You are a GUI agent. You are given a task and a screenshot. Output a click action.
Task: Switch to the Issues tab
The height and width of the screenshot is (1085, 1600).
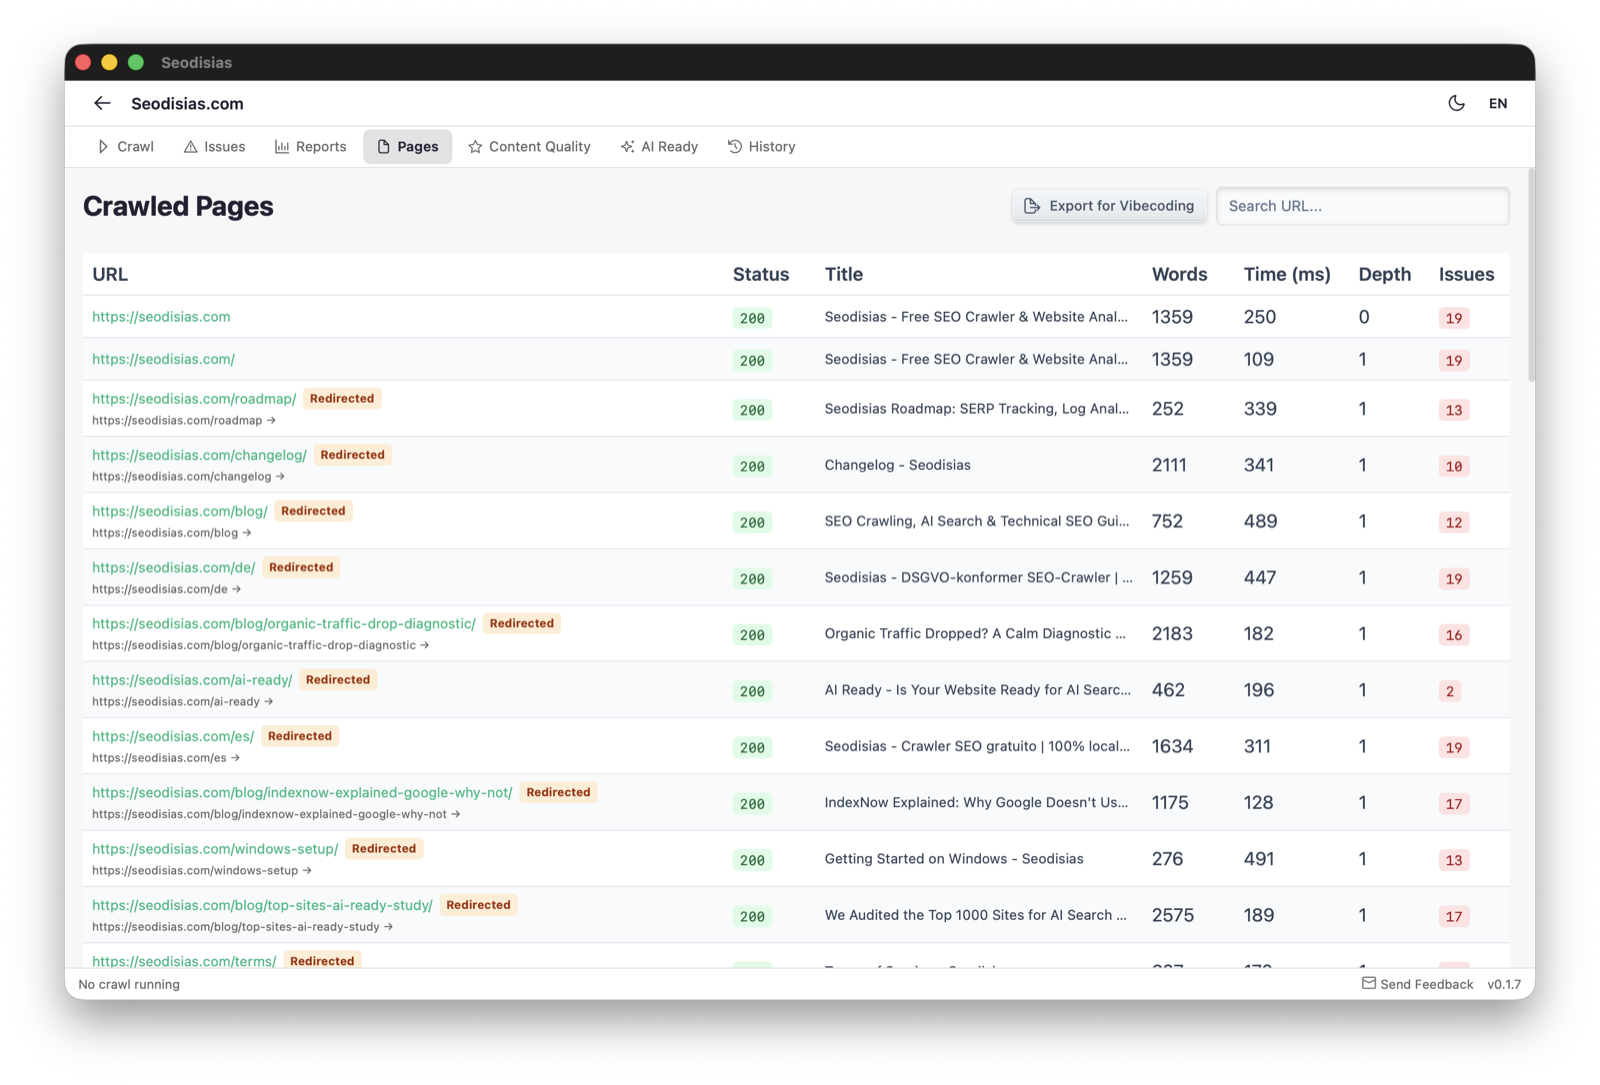click(x=214, y=146)
